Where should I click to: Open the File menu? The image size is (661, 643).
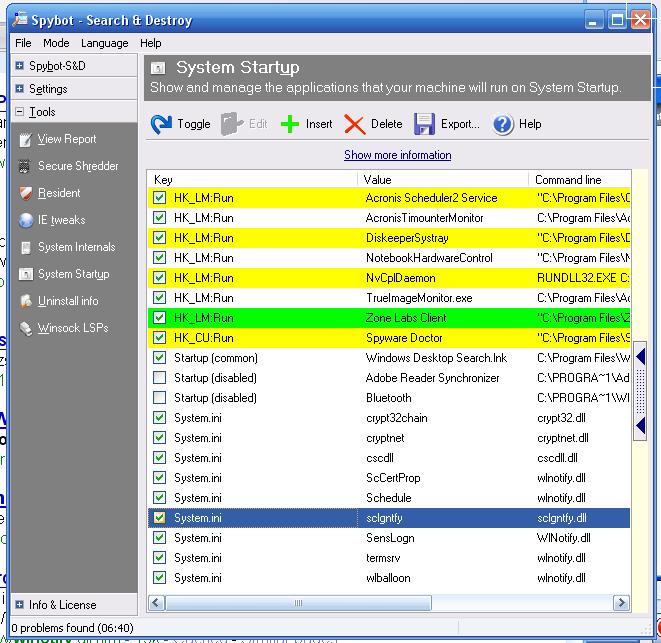point(23,43)
